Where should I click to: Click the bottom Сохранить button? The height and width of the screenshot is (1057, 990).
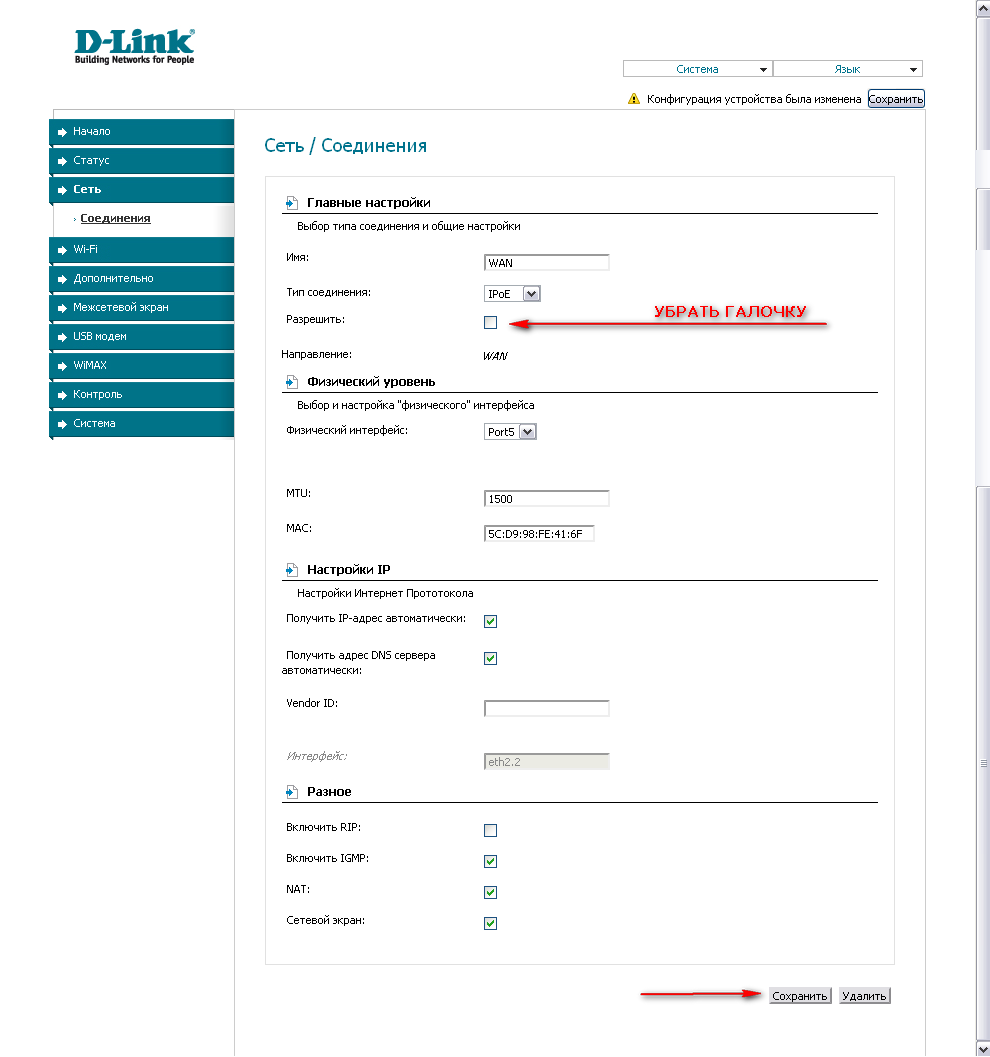tap(800, 996)
